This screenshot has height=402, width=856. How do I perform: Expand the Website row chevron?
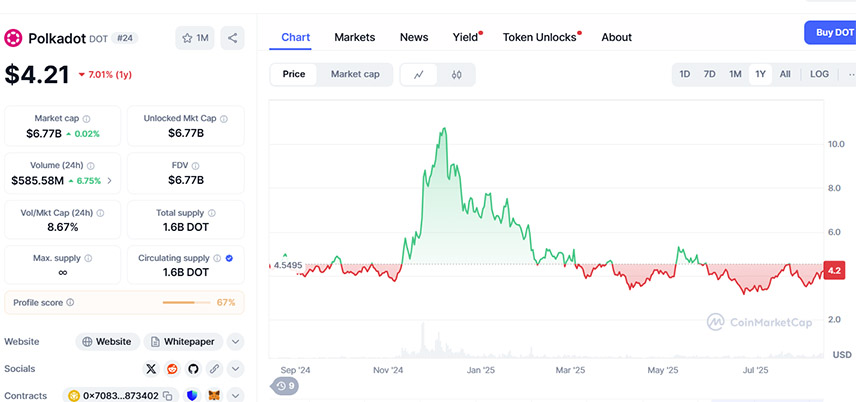(x=235, y=342)
